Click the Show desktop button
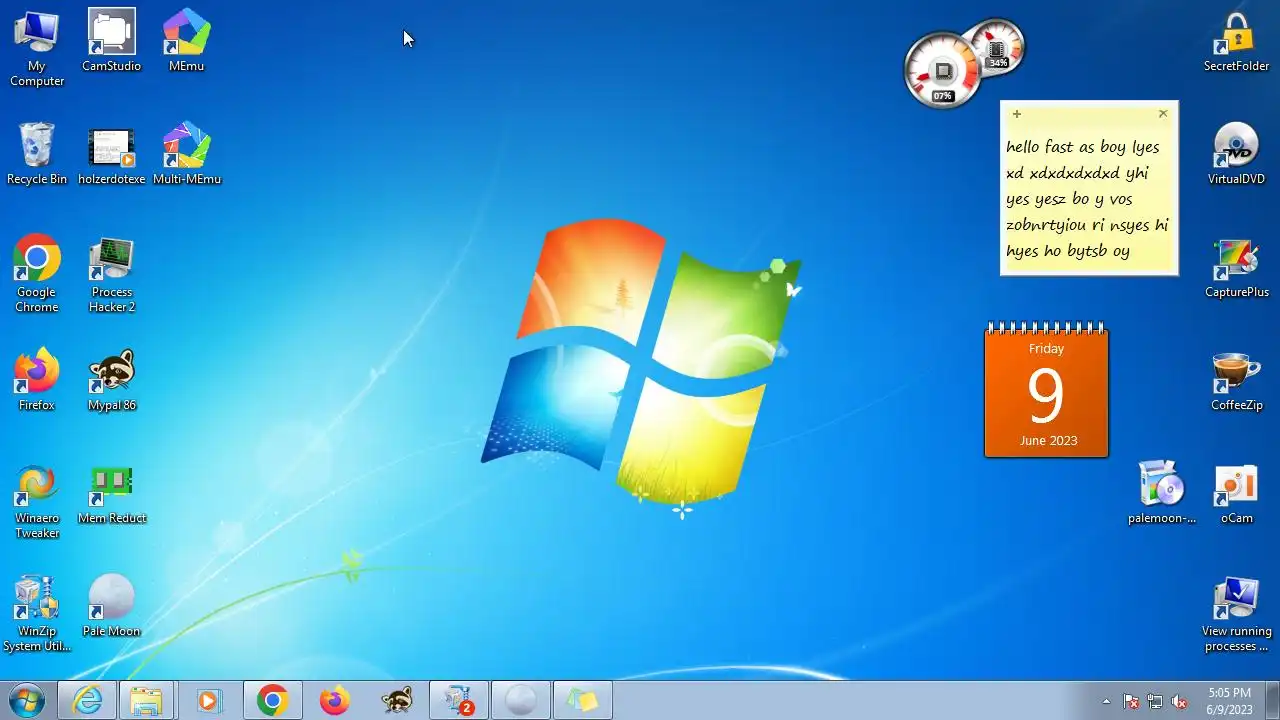The height and width of the screenshot is (720, 1280). click(x=1272, y=701)
